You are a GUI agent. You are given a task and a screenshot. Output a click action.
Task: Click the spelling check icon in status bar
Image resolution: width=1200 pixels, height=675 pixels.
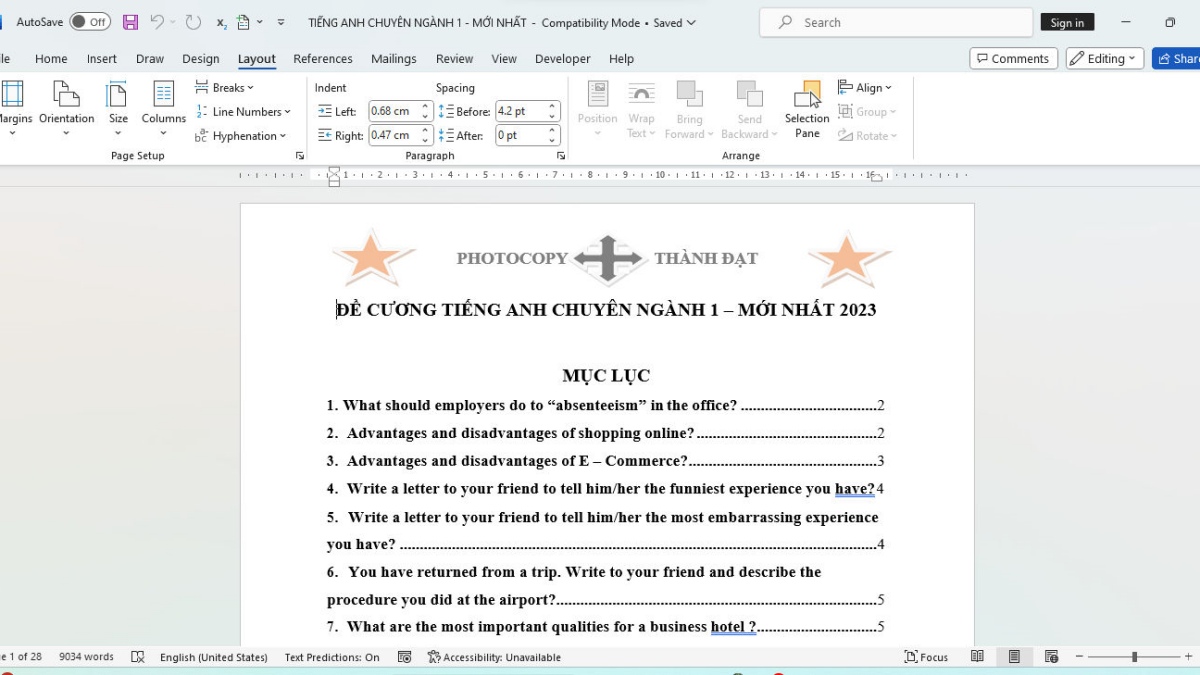coord(137,657)
